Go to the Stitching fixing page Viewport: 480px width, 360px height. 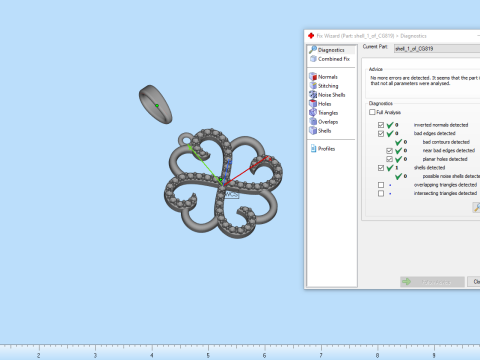(324, 86)
